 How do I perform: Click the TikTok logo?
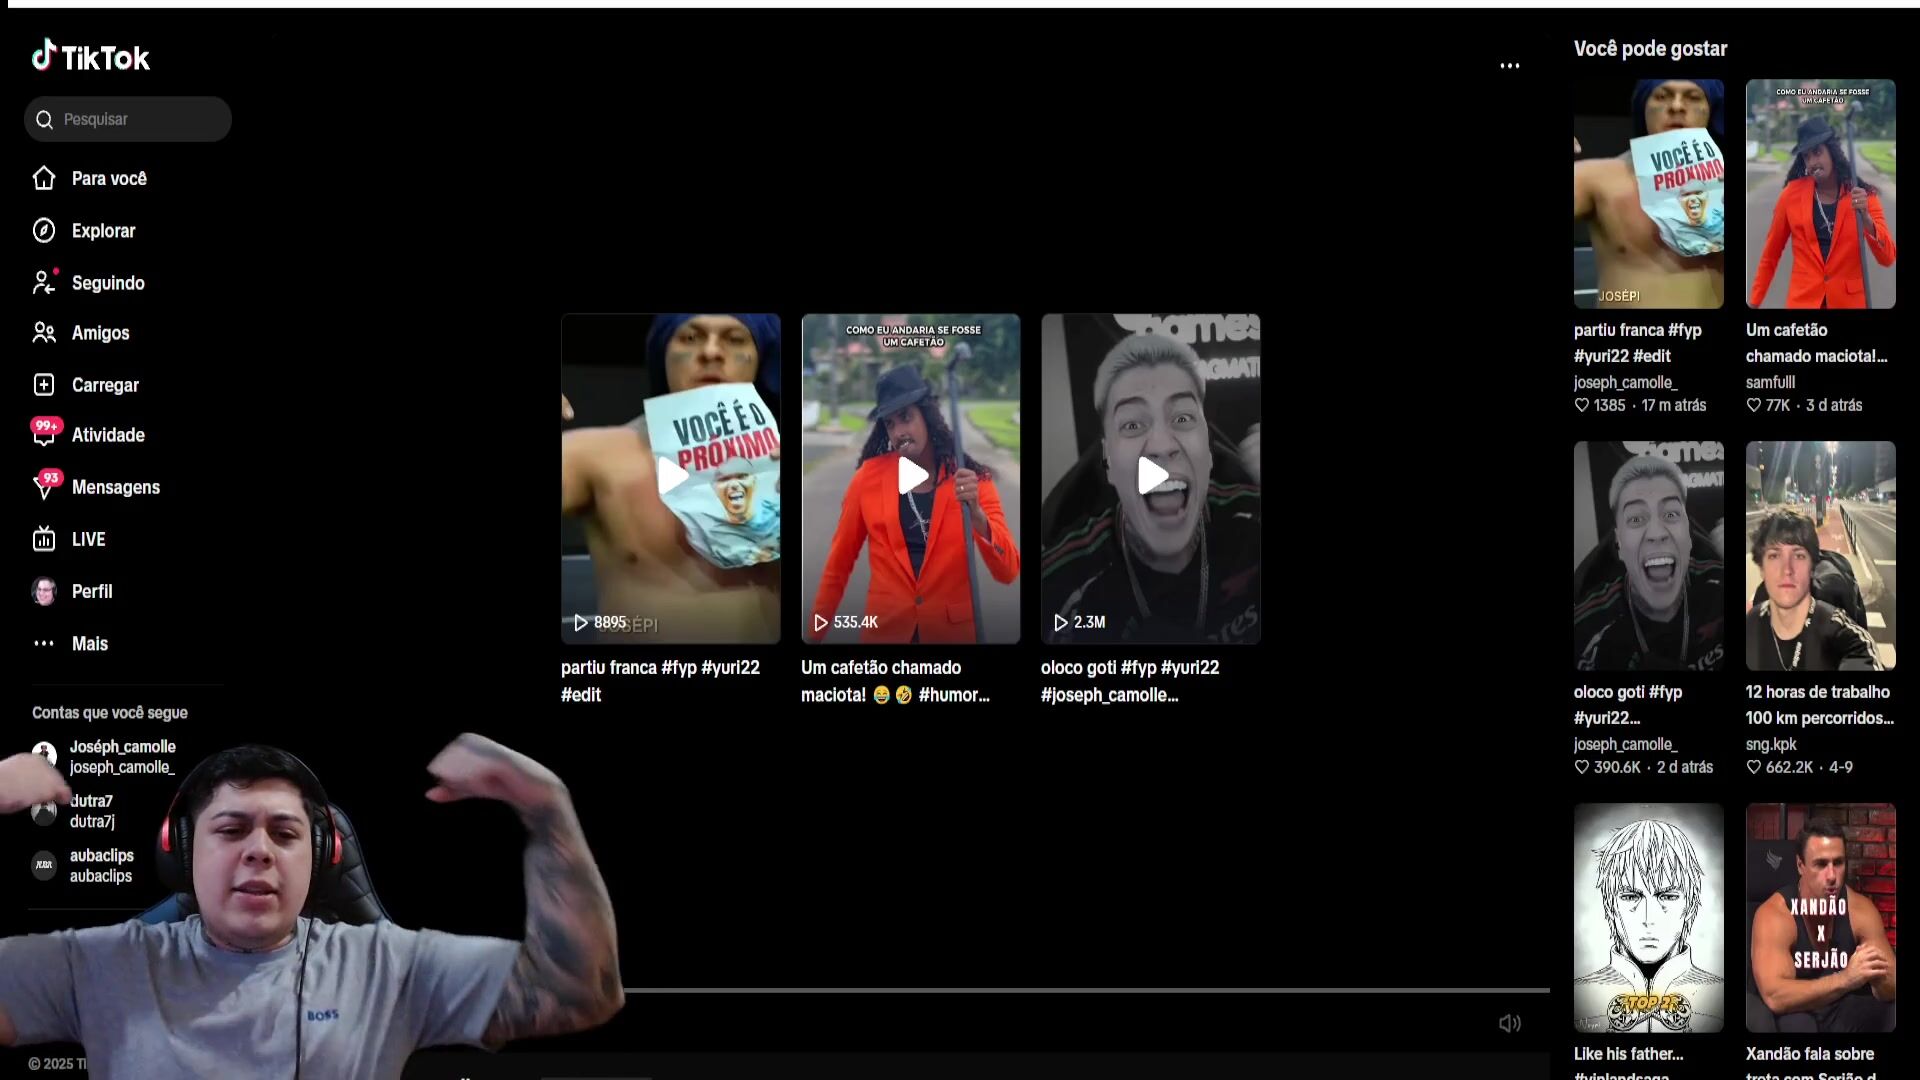point(90,57)
